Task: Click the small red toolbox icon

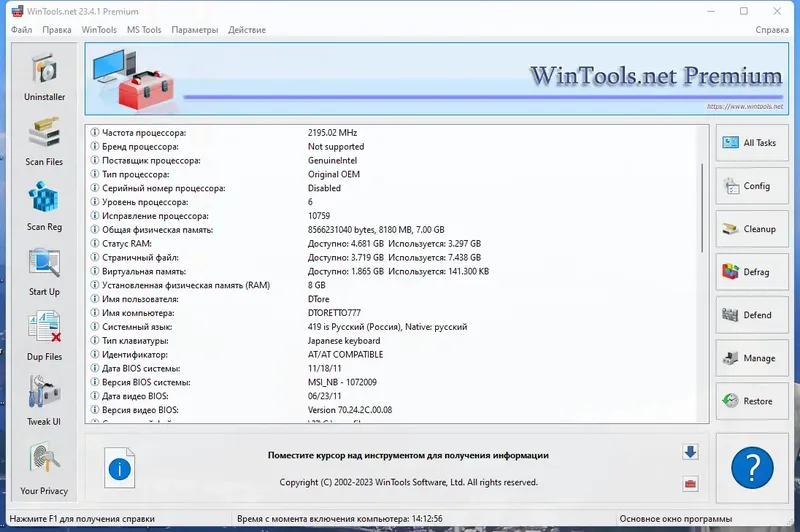Action: (x=690, y=484)
